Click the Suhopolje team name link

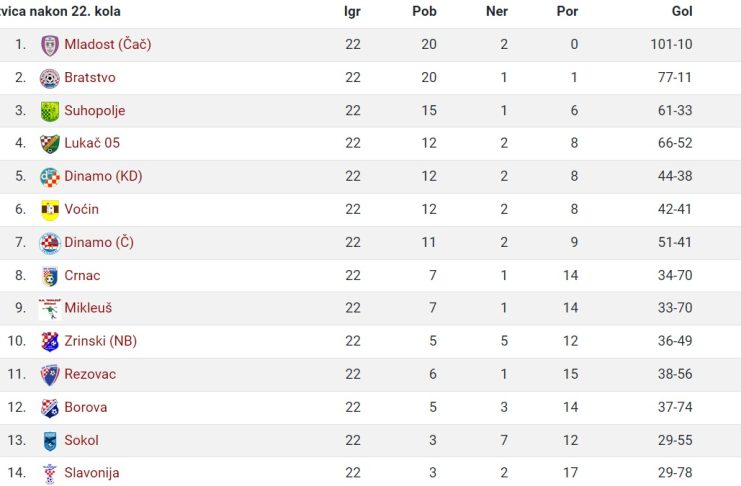[95, 111]
